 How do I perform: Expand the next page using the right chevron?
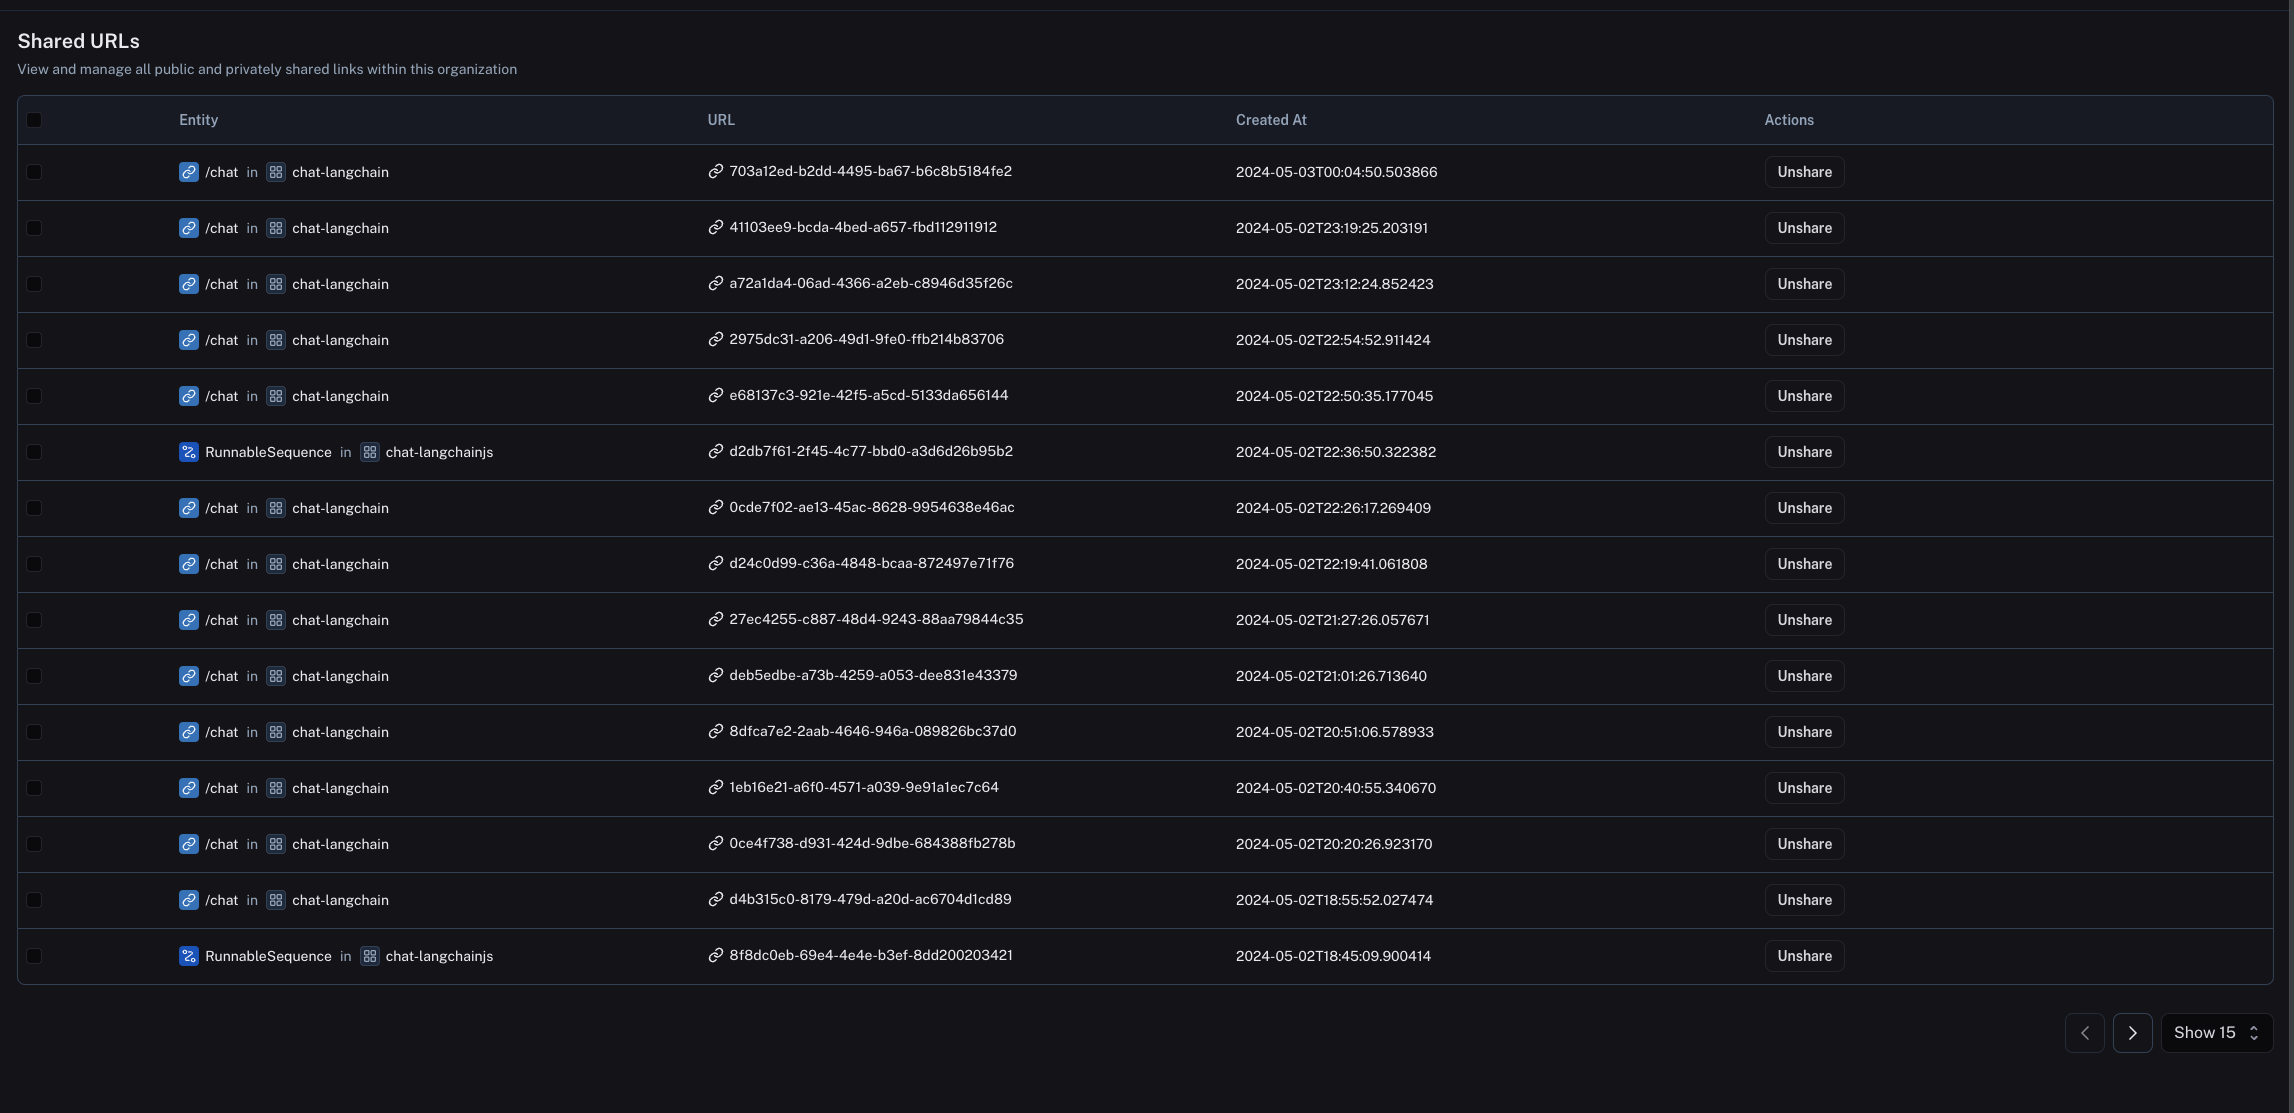pos(2132,1032)
